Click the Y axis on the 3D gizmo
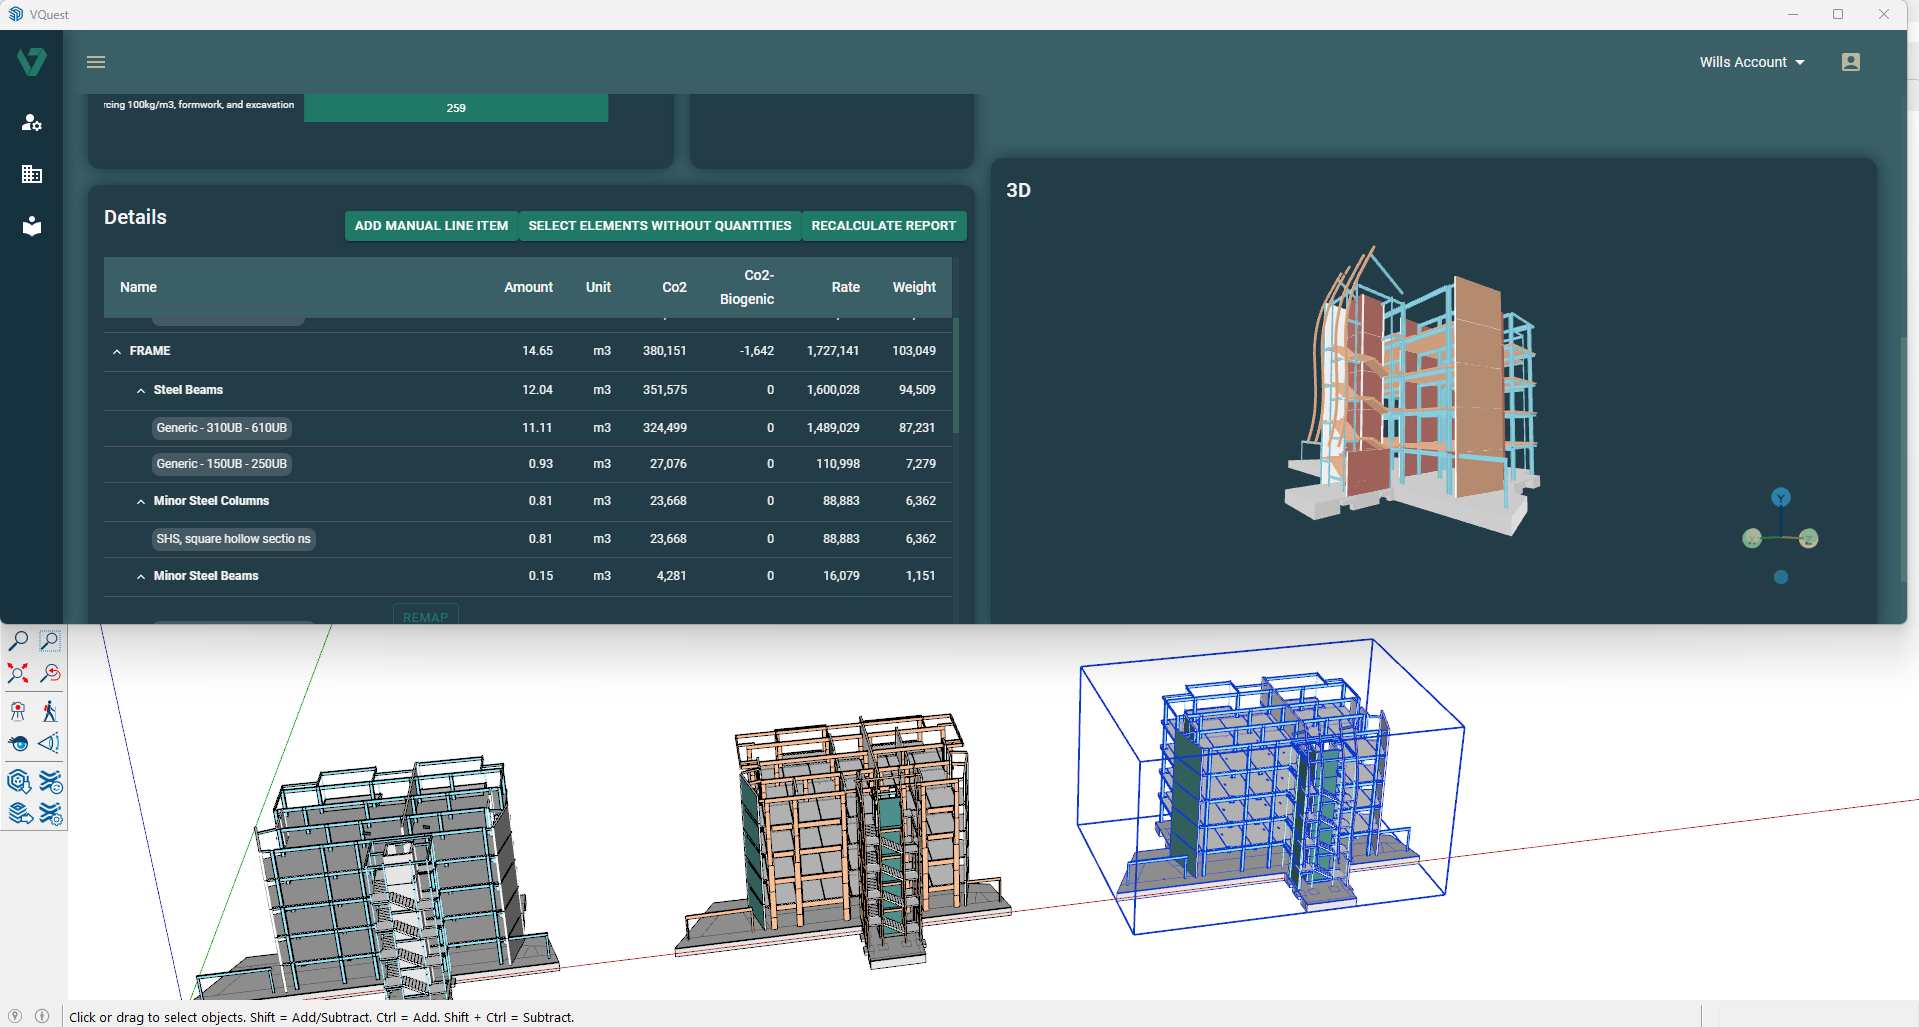Screen dimensions: 1919x1027 pos(1780,497)
